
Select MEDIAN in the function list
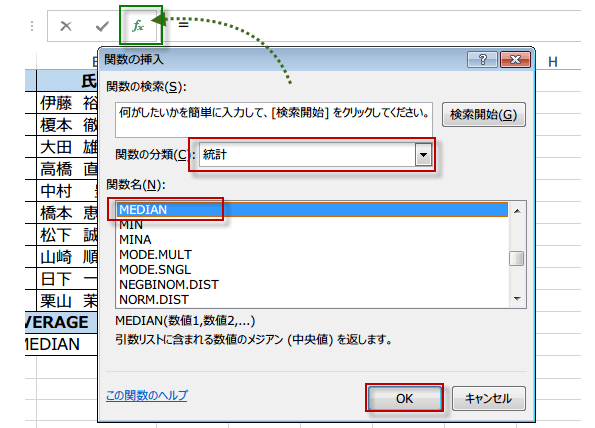[x=312, y=209]
